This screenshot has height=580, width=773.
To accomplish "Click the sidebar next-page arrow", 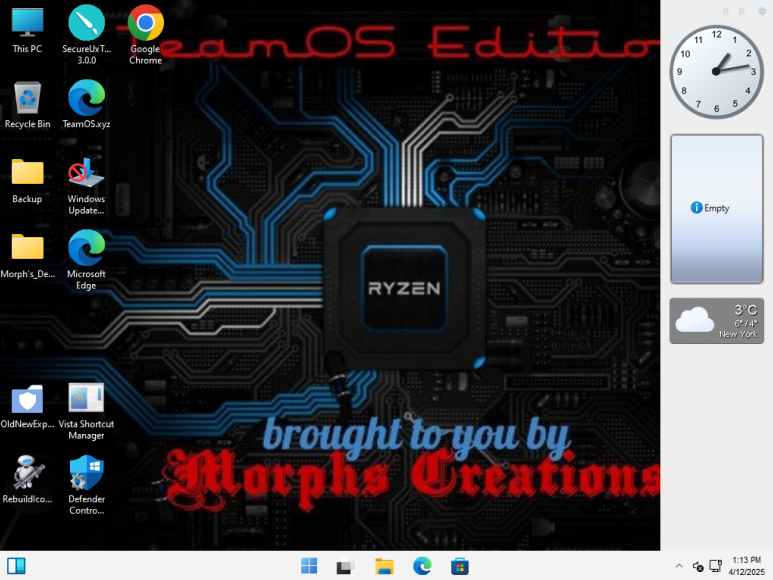I will [x=741, y=11].
